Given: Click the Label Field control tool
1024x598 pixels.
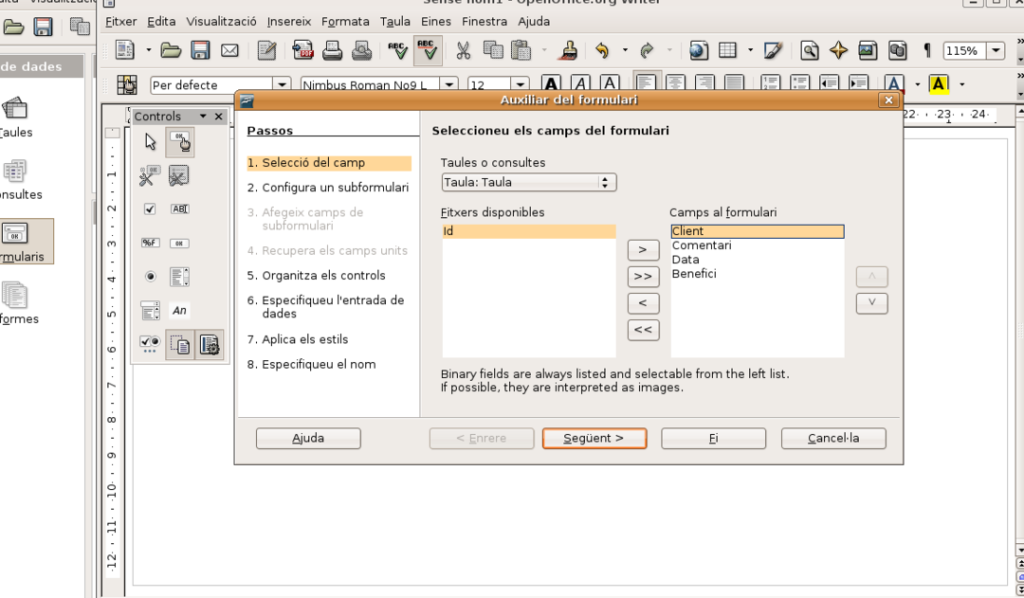Looking at the screenshot, I should (180, 311).
